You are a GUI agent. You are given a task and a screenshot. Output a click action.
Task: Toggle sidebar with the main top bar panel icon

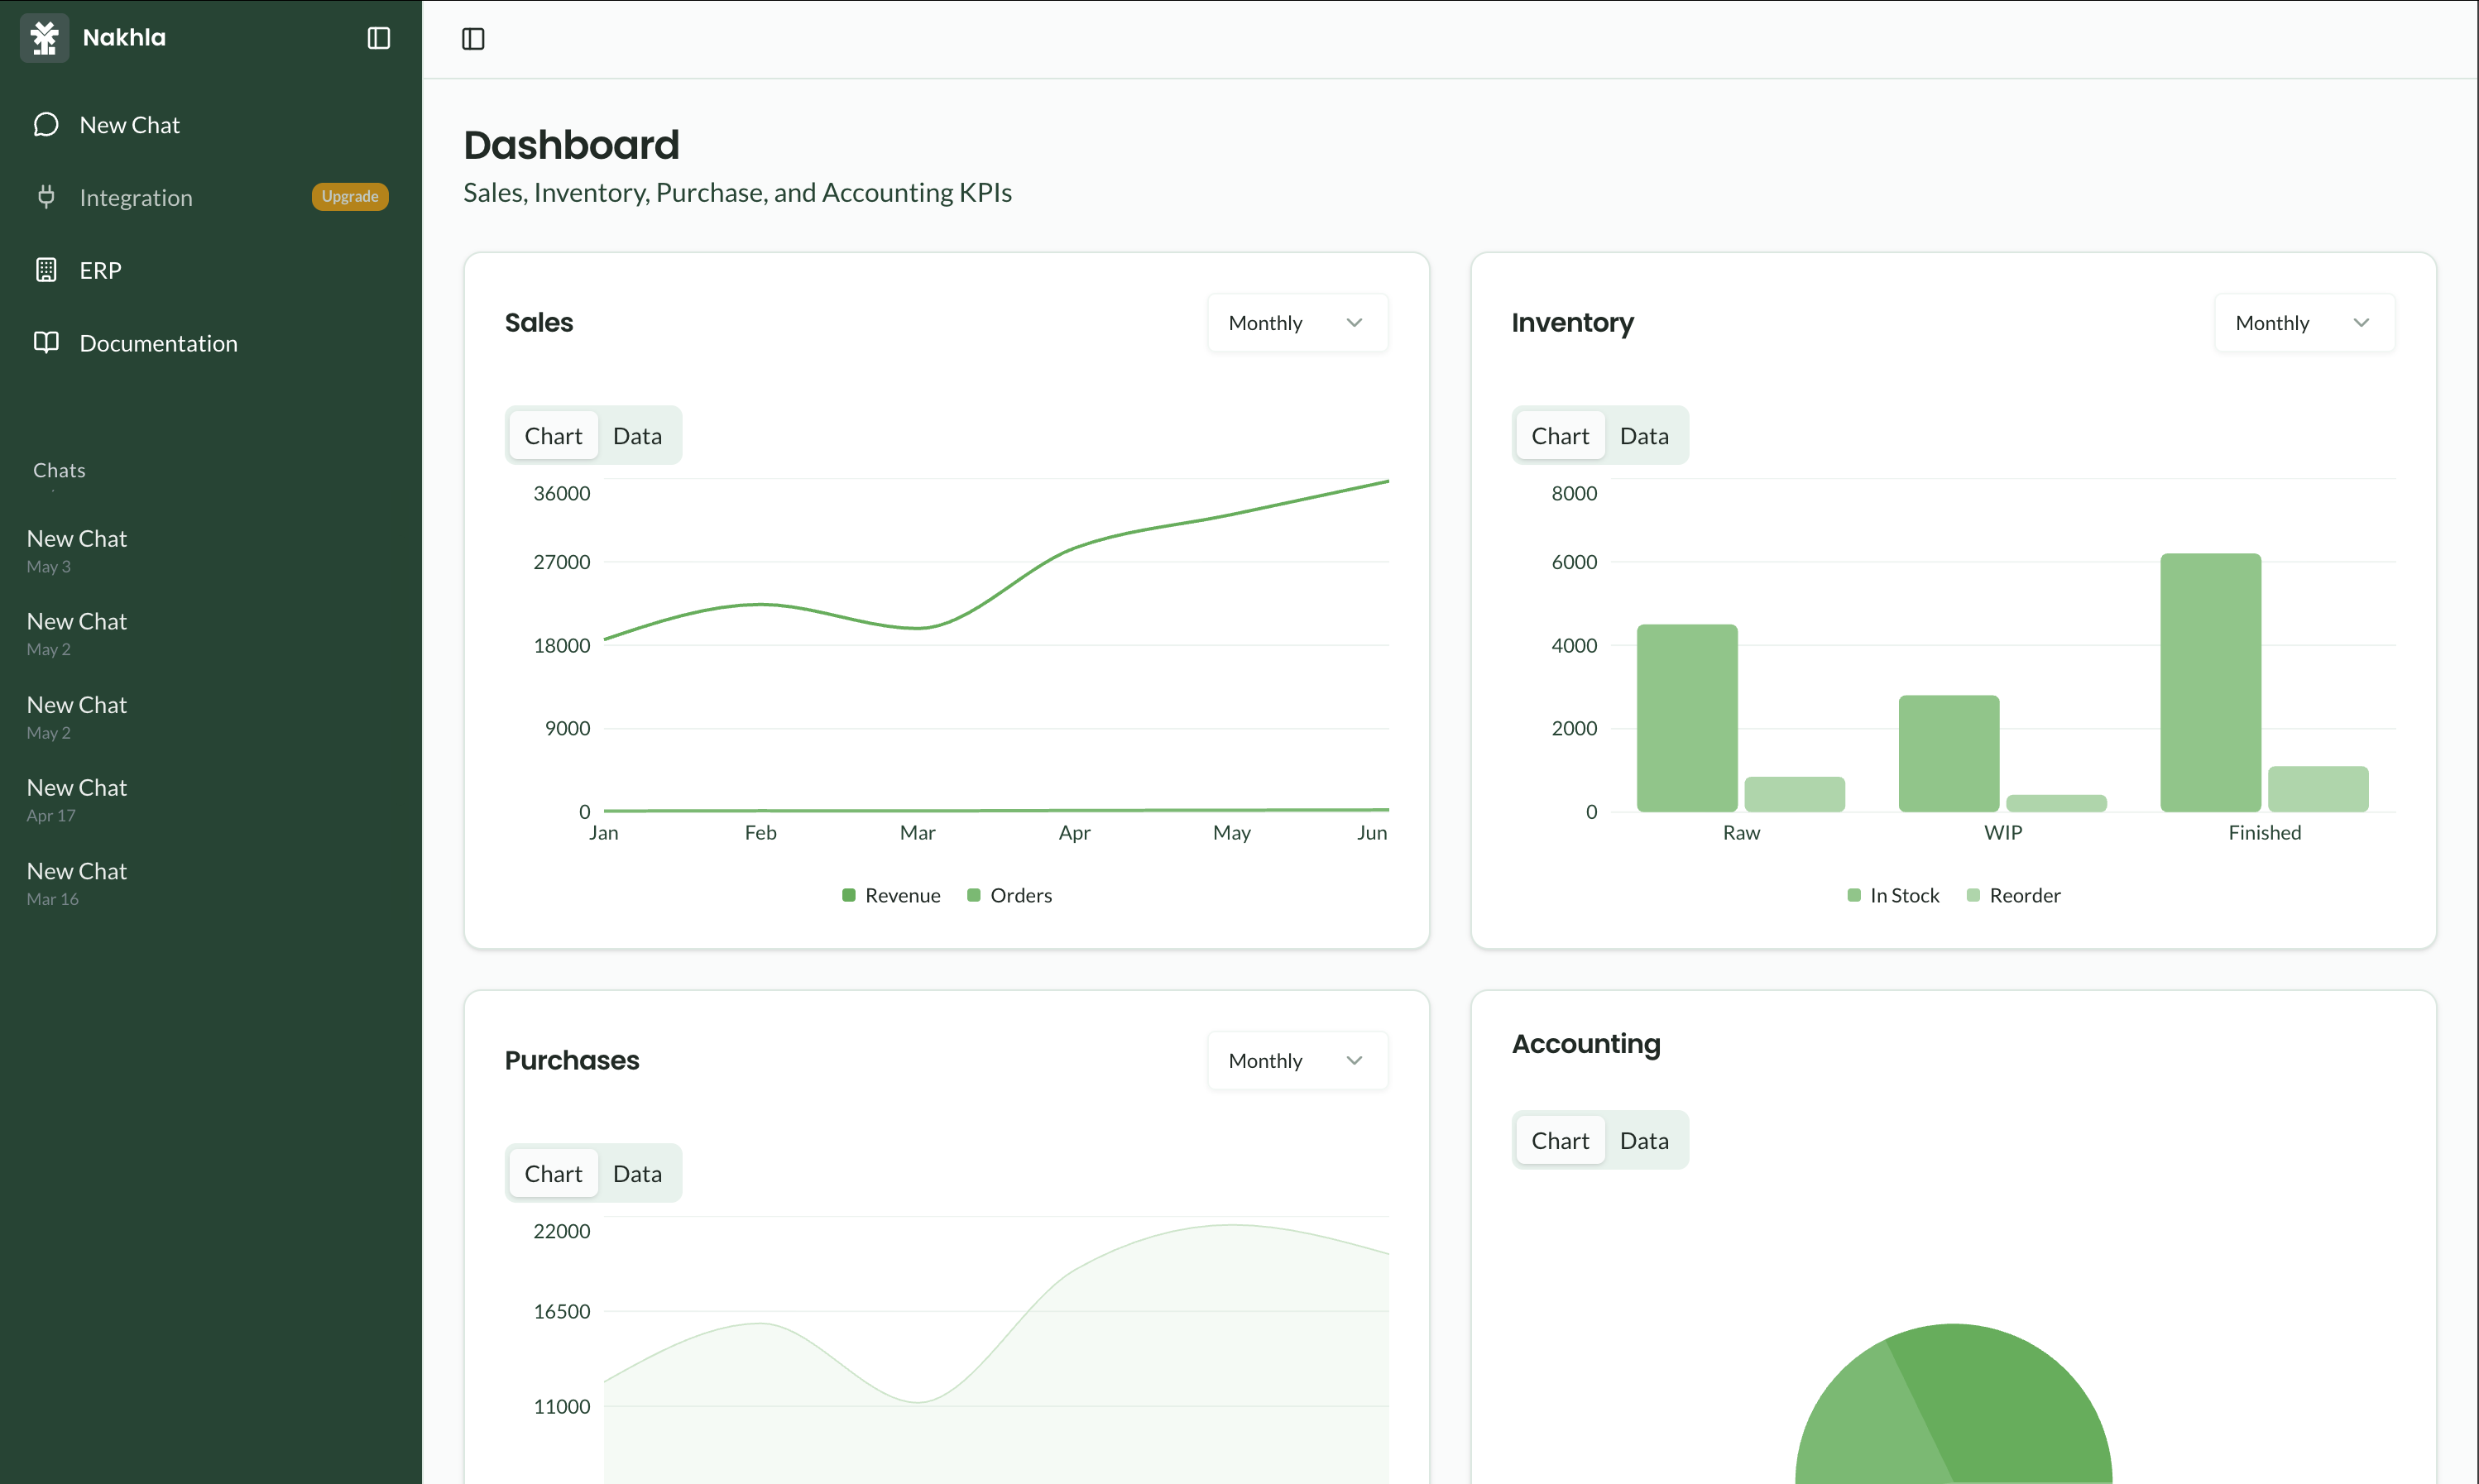(473, 39)
